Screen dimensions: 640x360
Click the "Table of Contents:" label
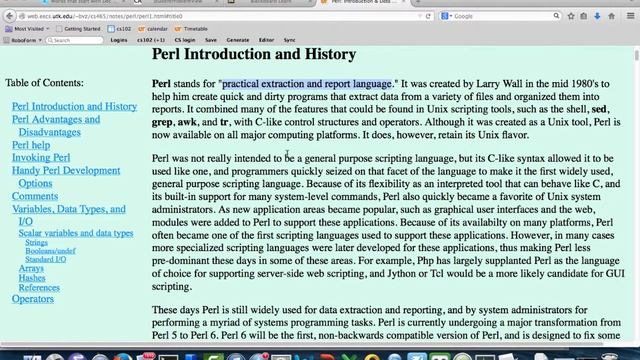[x=44, y=83]
